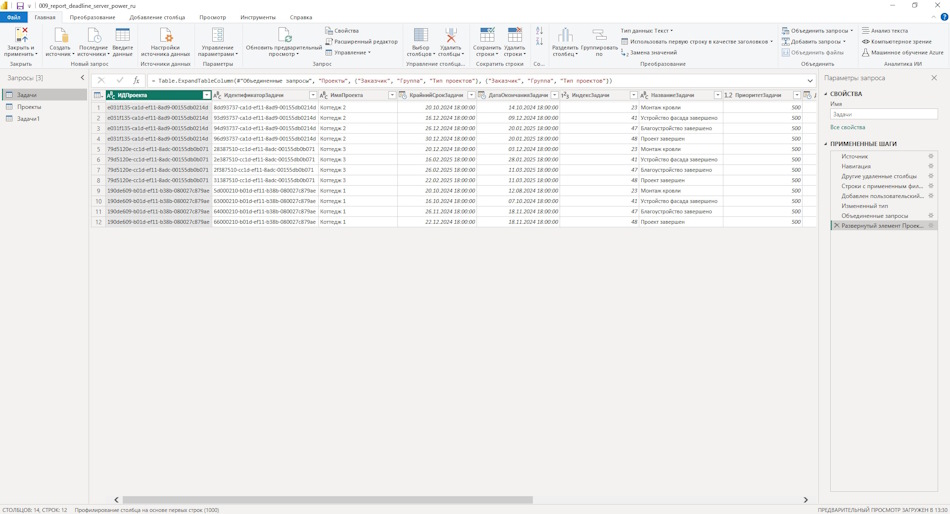
Task: Click the horizontal scrollbar thumb
Action: pyautogui.click(x=328, y=500)
